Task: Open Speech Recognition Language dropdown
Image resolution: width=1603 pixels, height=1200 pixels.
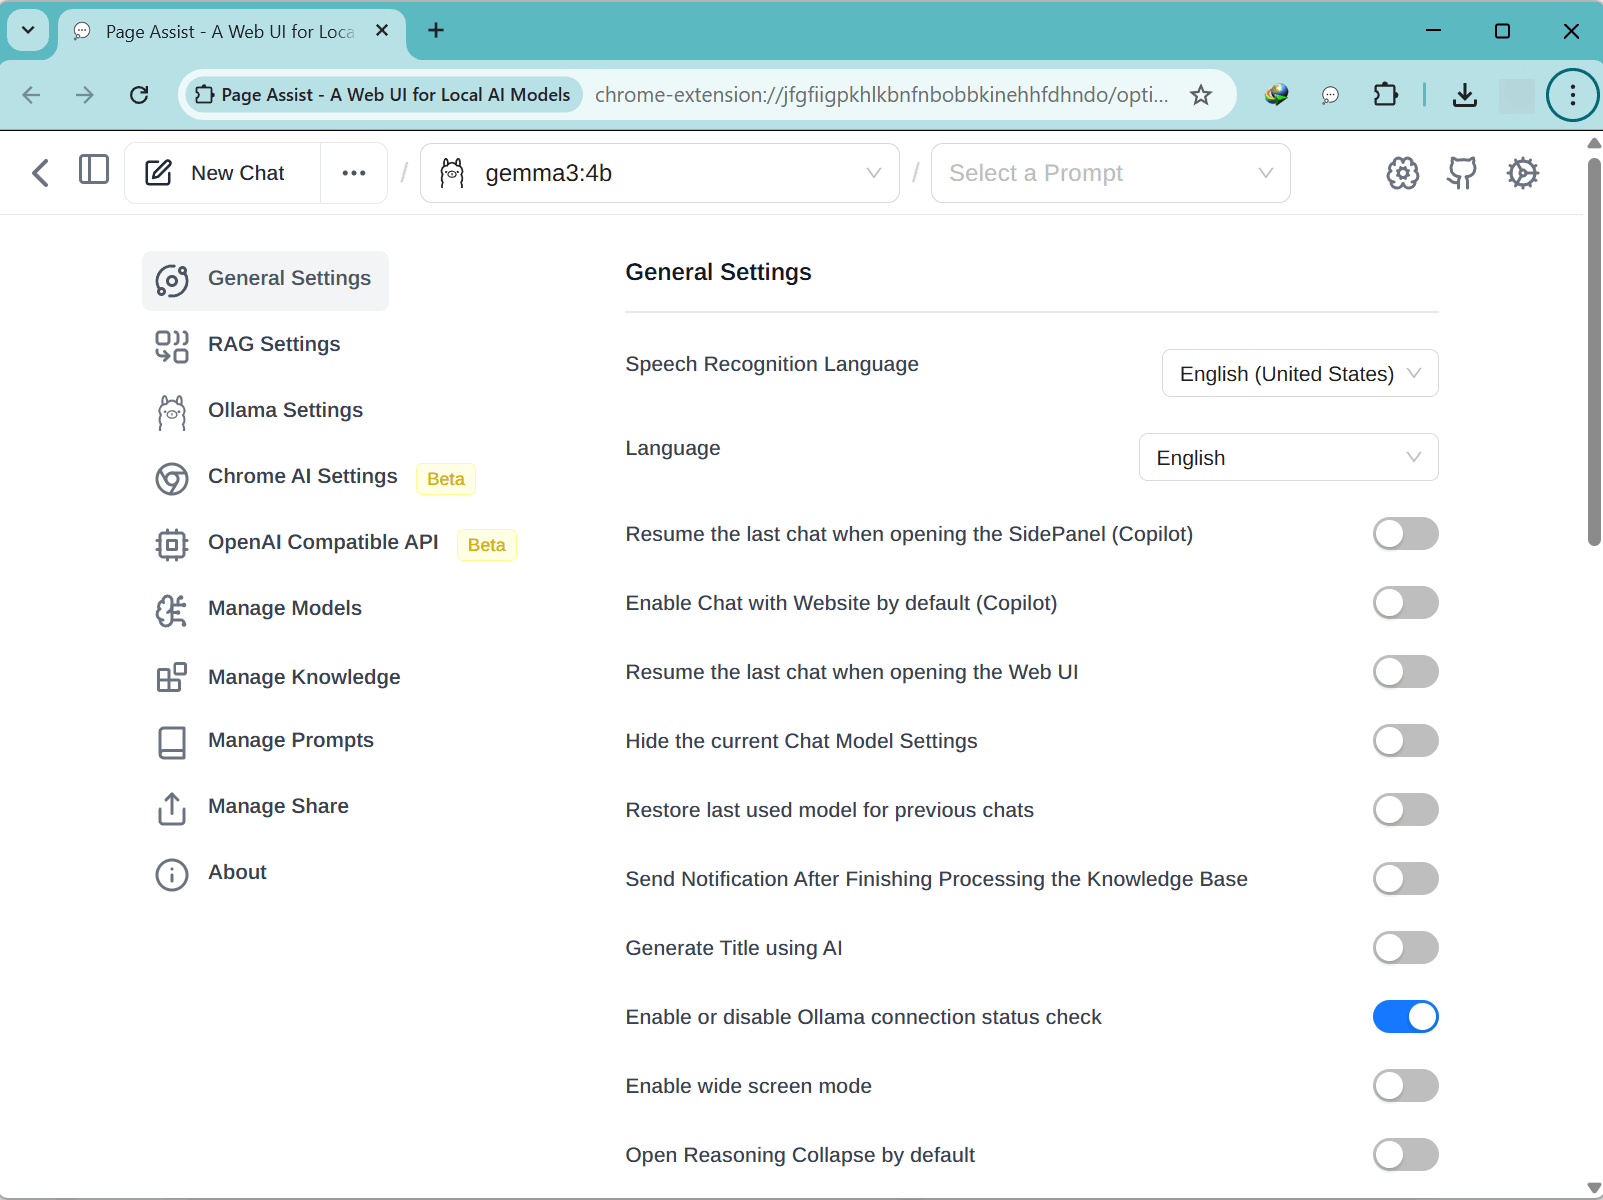Action: [x=1300, y=373]
